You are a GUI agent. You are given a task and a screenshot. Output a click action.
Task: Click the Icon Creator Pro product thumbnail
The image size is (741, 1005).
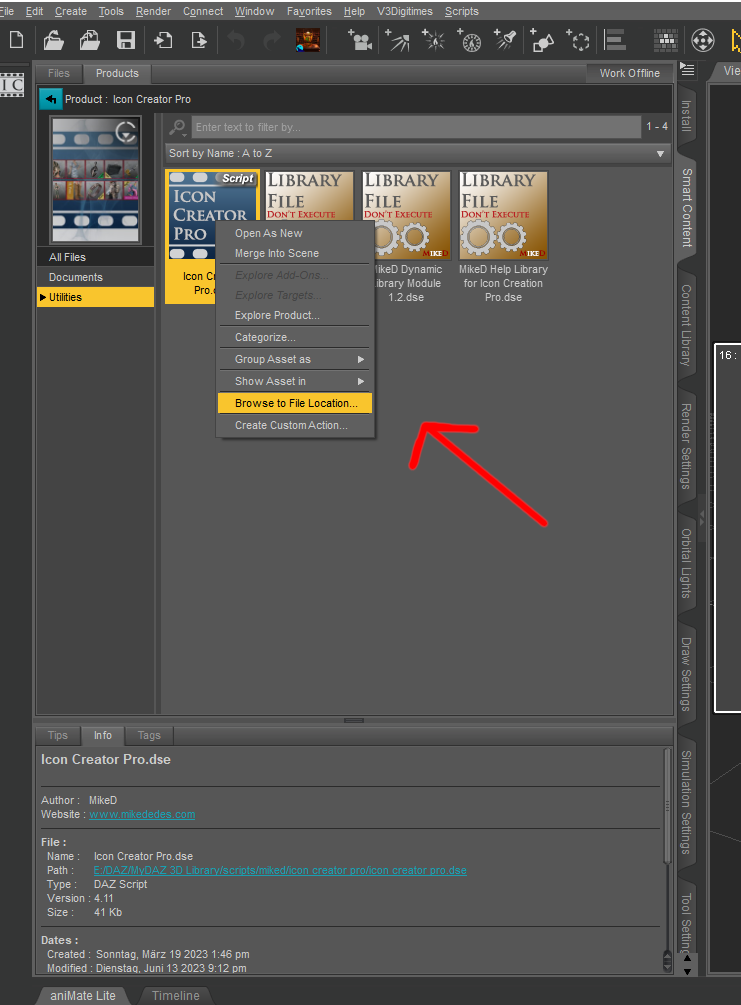[96, 180]
